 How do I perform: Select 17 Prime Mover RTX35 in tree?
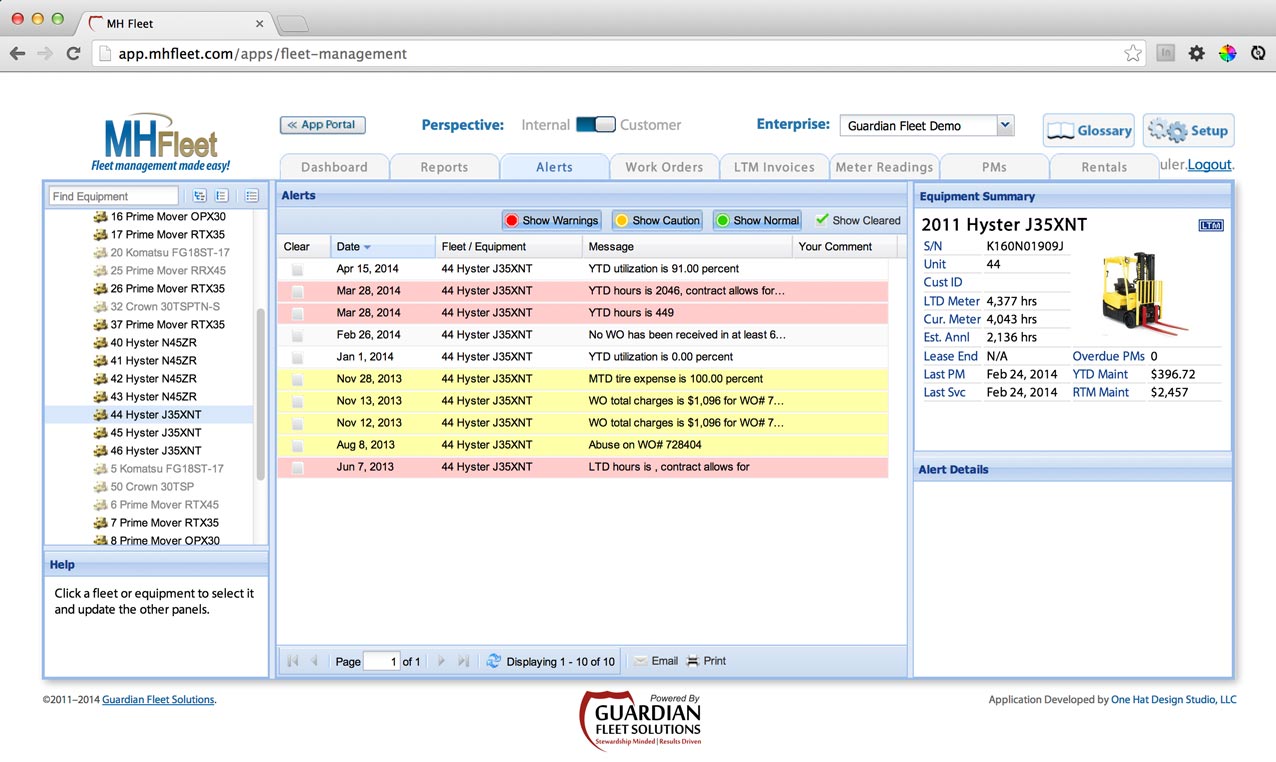pos(168,235)
